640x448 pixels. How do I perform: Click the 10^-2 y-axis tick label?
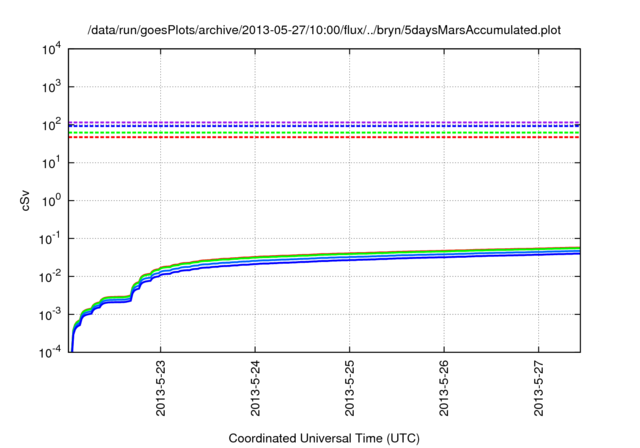click(50, 276)
